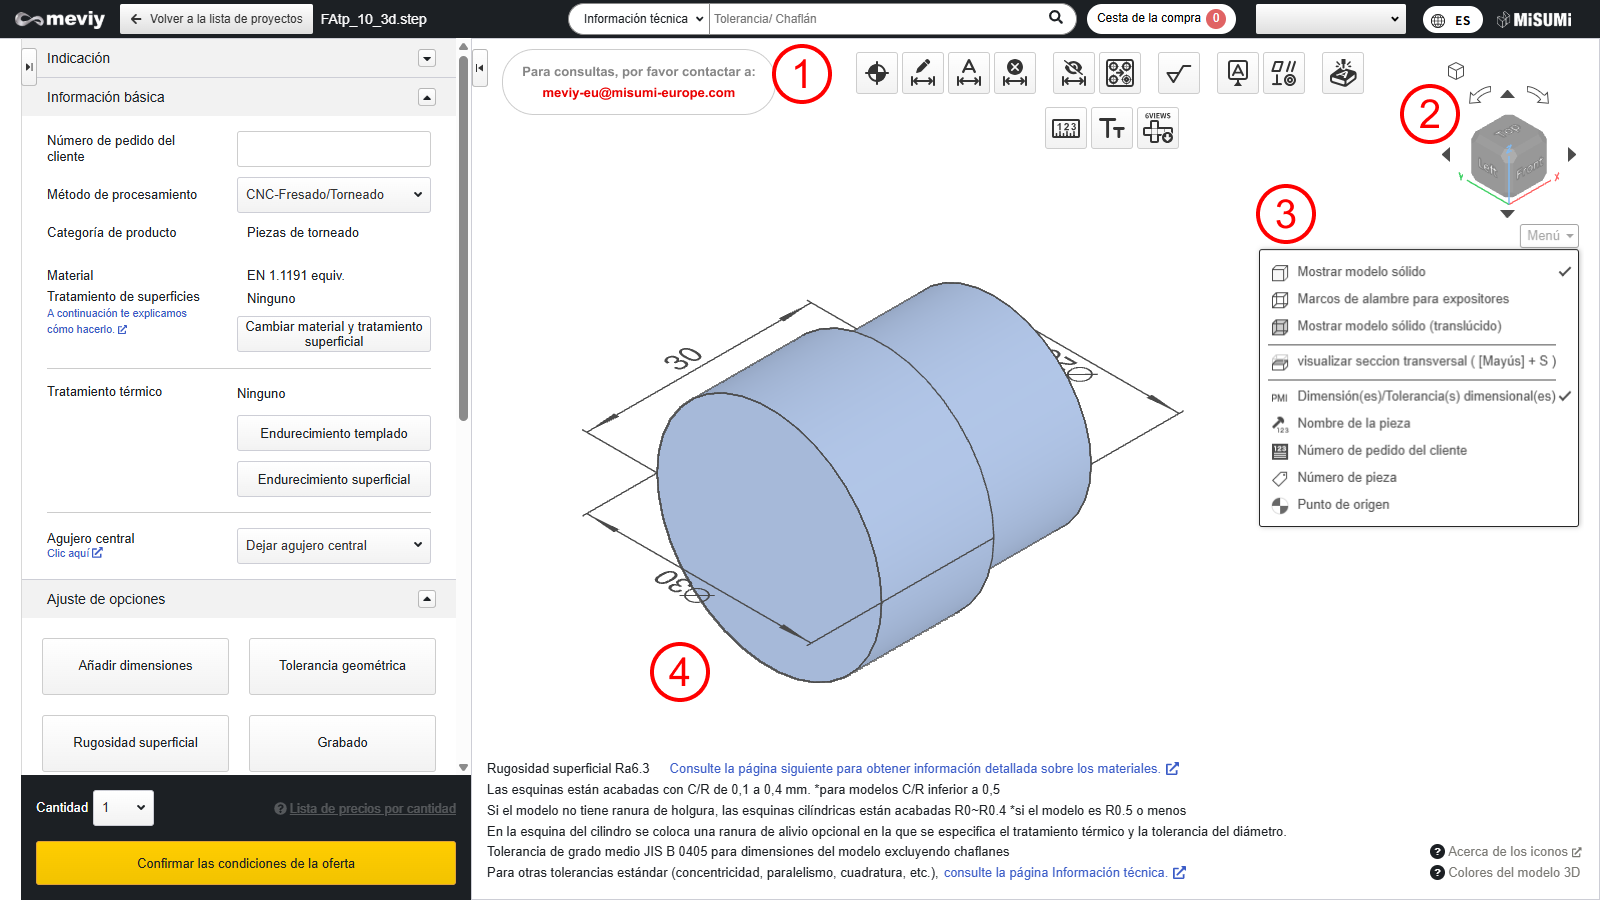Viewport: 1600px width, 900px height.
Task: Click the Número de pedido del cliente field
Action: tap(333, 149)
